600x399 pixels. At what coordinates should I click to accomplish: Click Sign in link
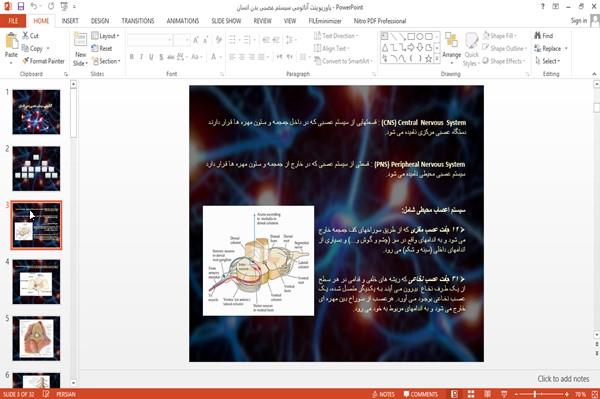(579, 21)
